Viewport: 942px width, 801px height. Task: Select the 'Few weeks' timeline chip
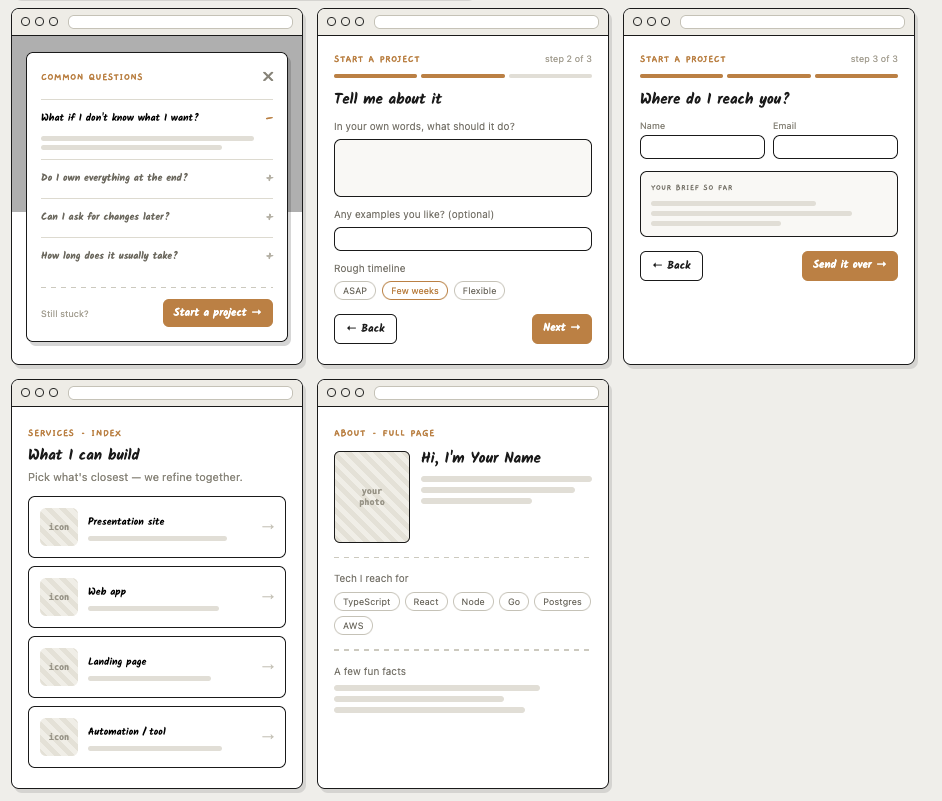(415, 291)
